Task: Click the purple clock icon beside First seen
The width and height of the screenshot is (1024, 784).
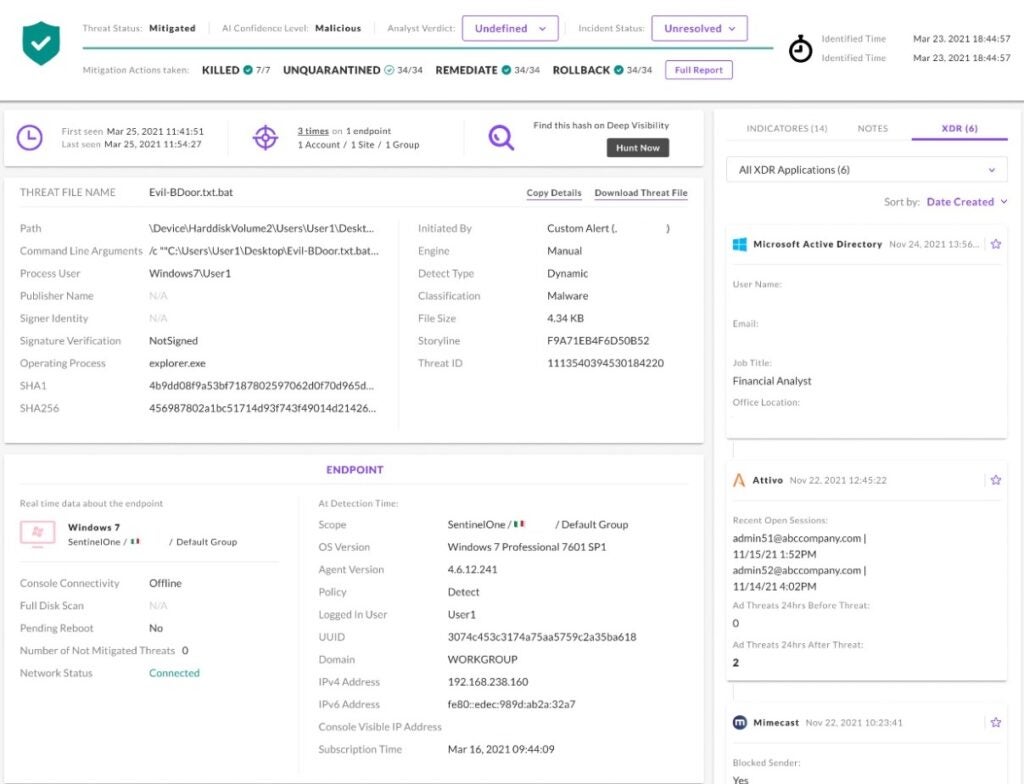Action: 29,138
